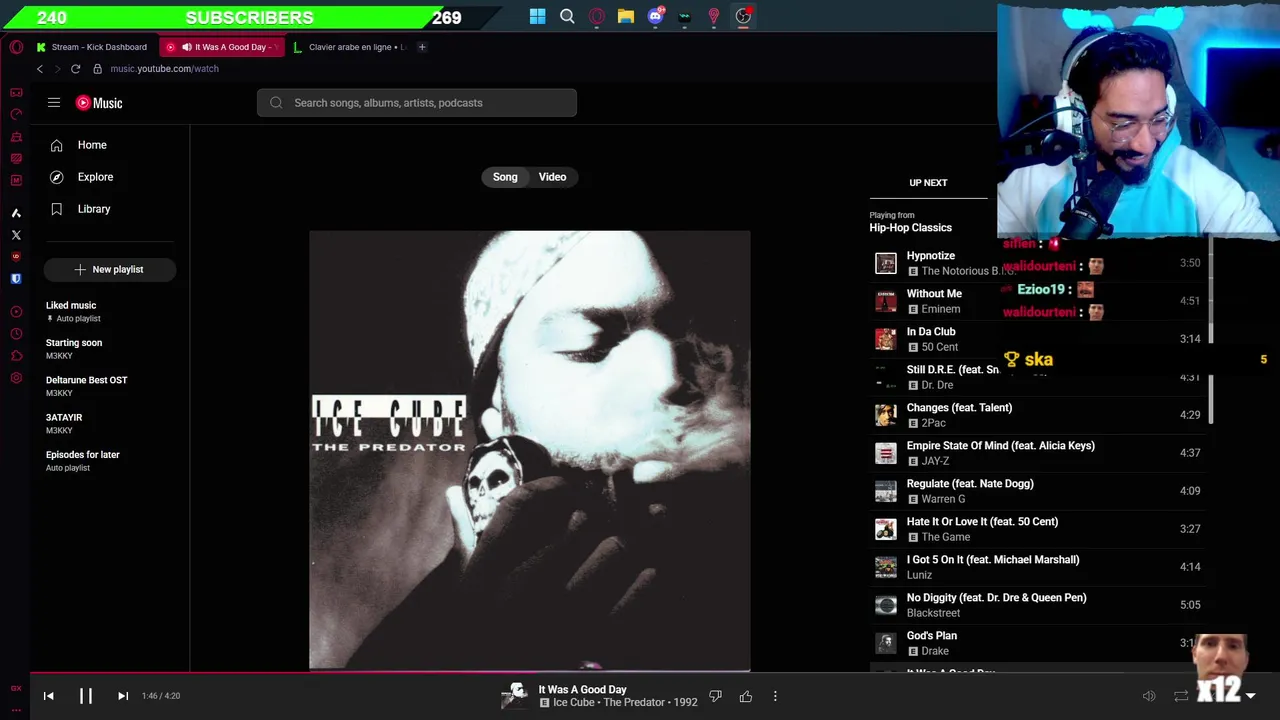Screen dimensions: 1280x720
Task: Like It Was A Good Day
Action: tap(746, 696)
